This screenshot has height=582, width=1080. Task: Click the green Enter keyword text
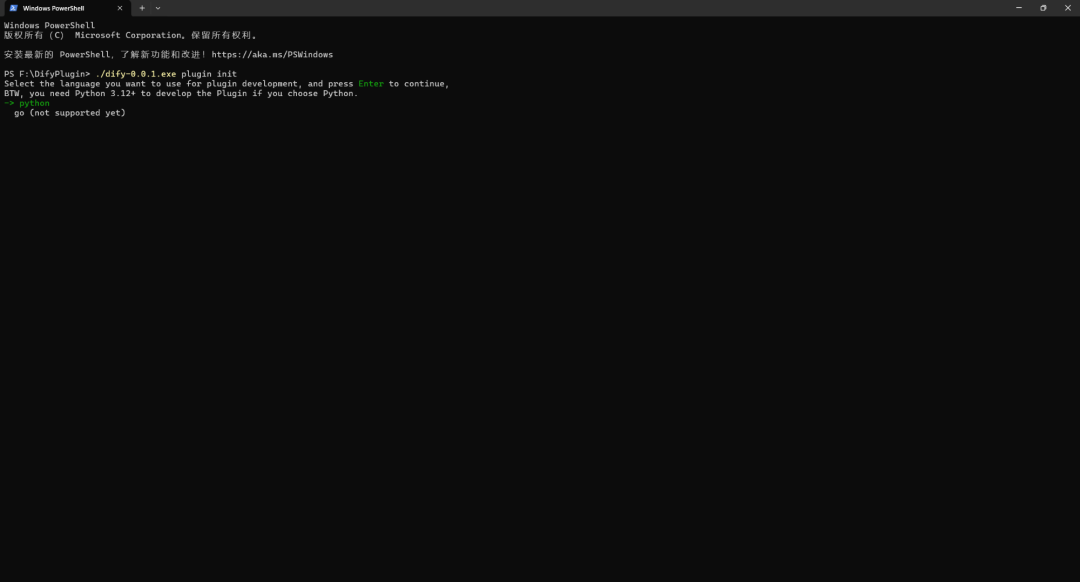371,83
